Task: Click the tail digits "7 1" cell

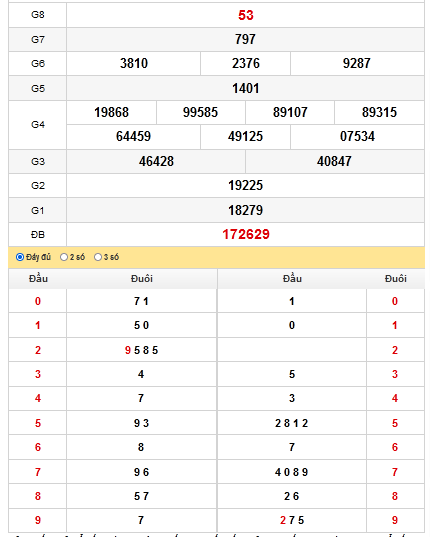Action: tap(141, 301)
